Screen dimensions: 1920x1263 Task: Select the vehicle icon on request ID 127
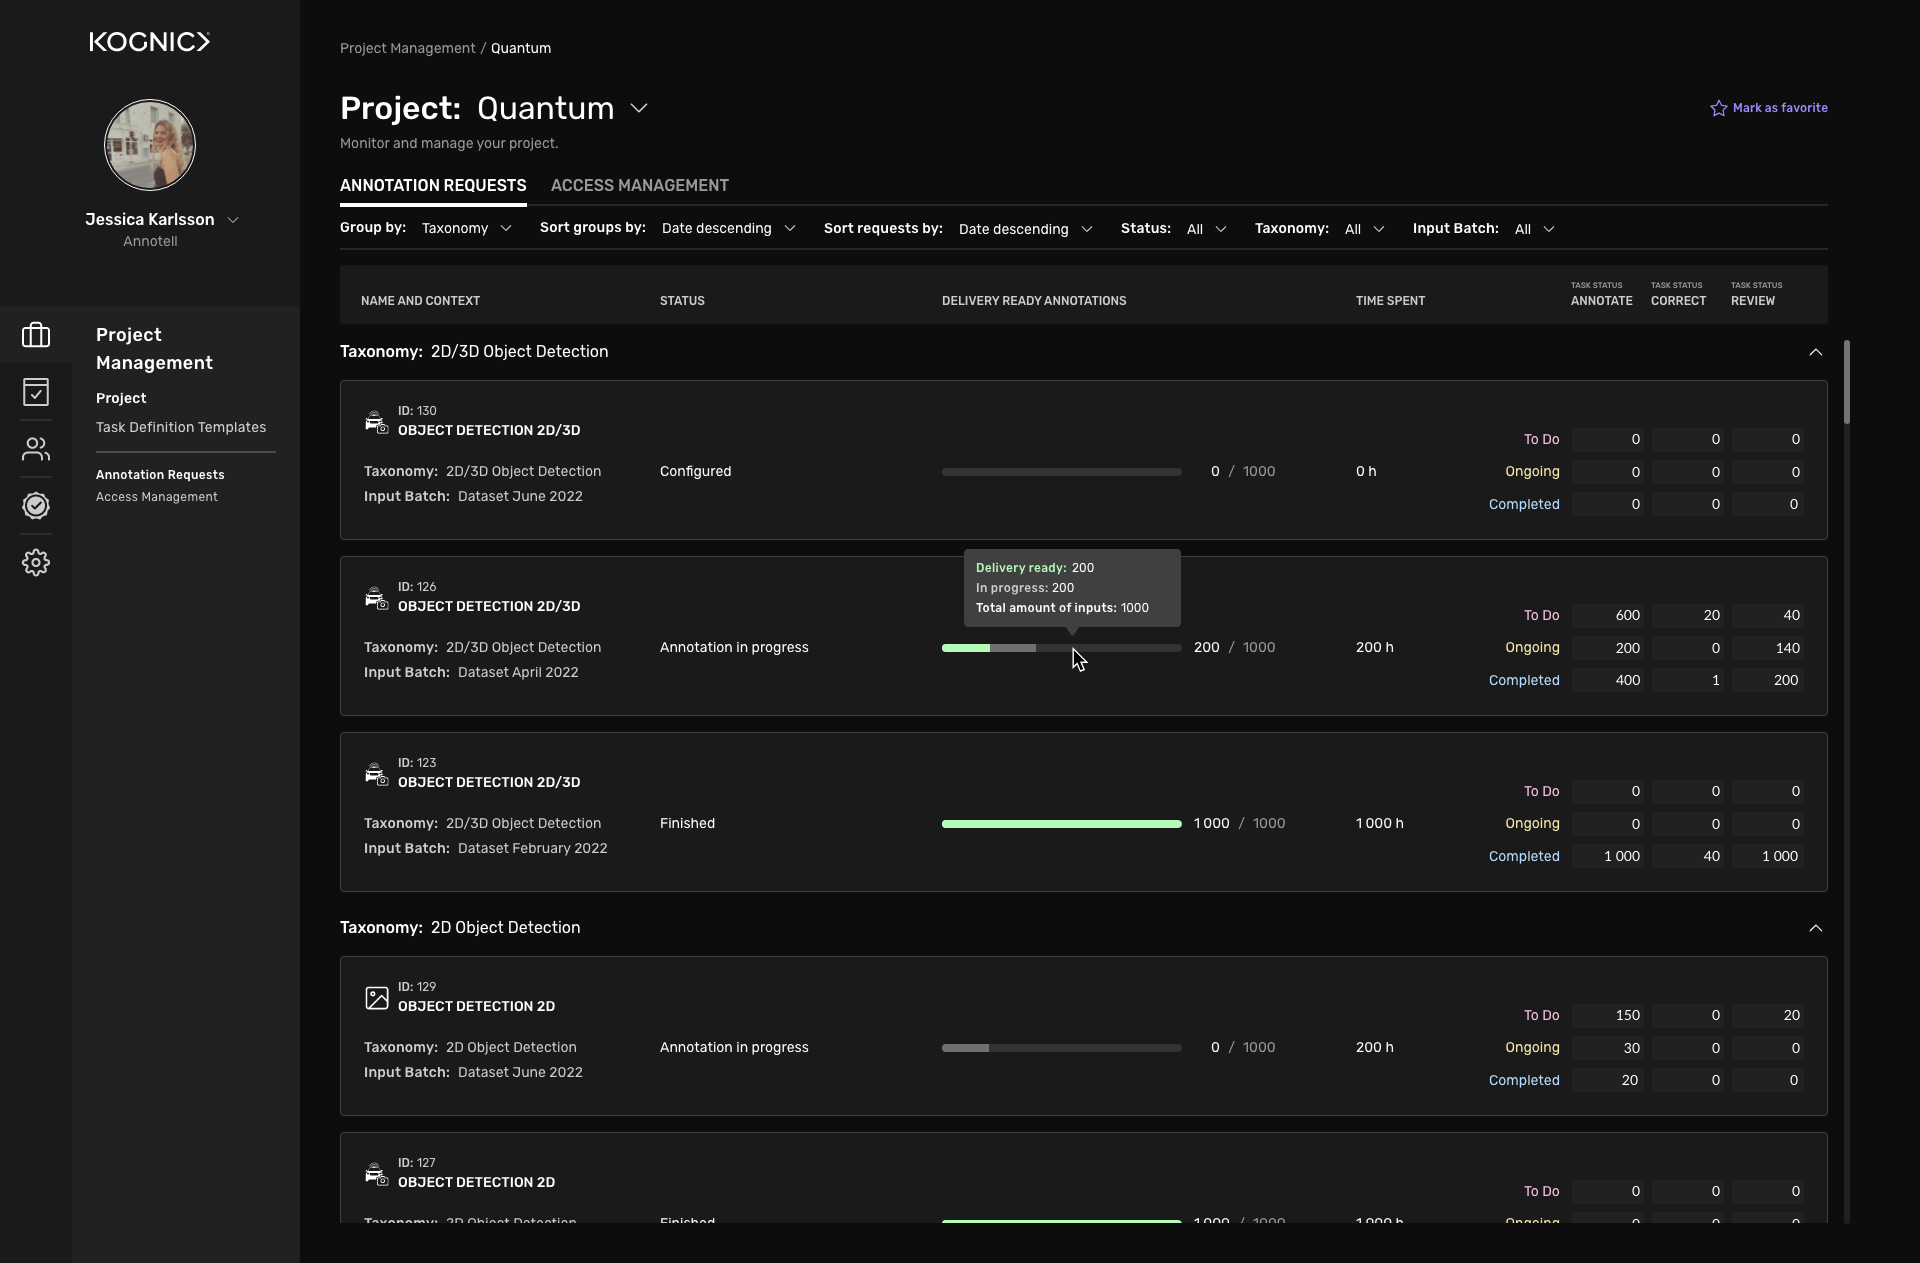375,1174
